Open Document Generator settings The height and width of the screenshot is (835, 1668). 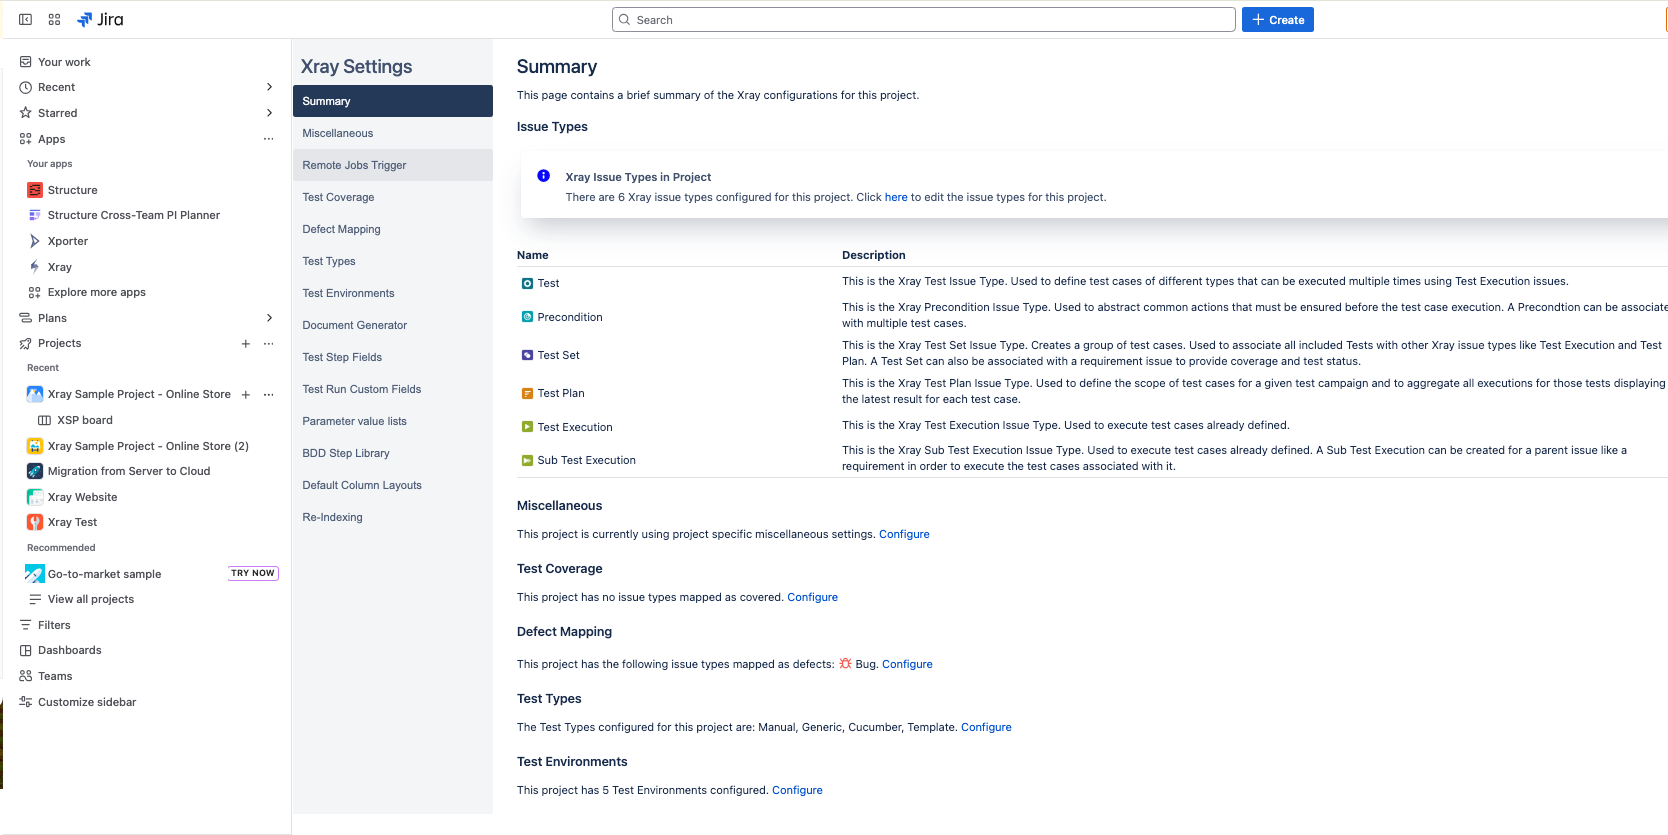pyautogui.click(x=393, y=325)
